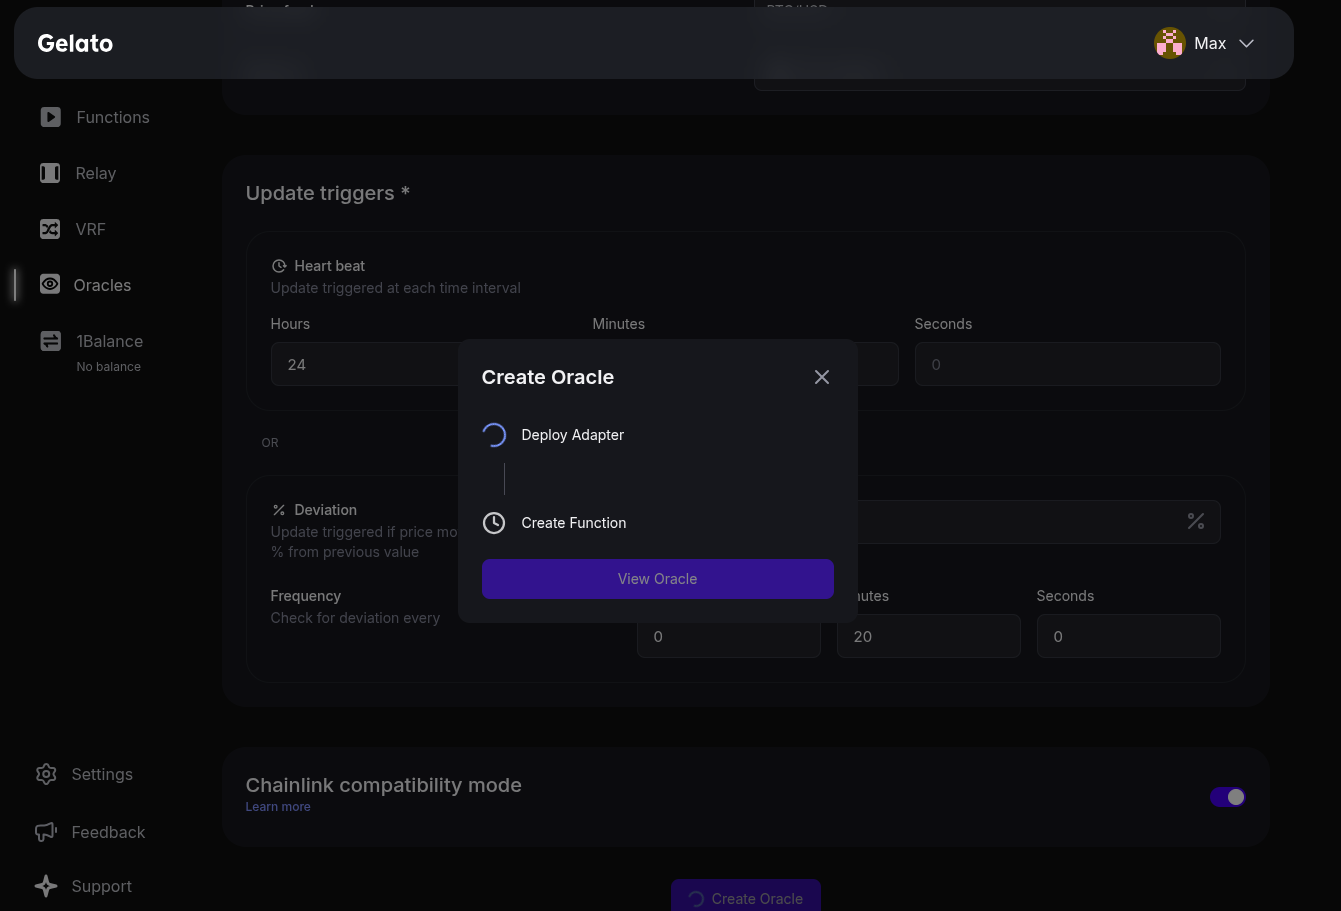
Task: Click the Frequency Hours field showing 0
Action: click(729, 636)
